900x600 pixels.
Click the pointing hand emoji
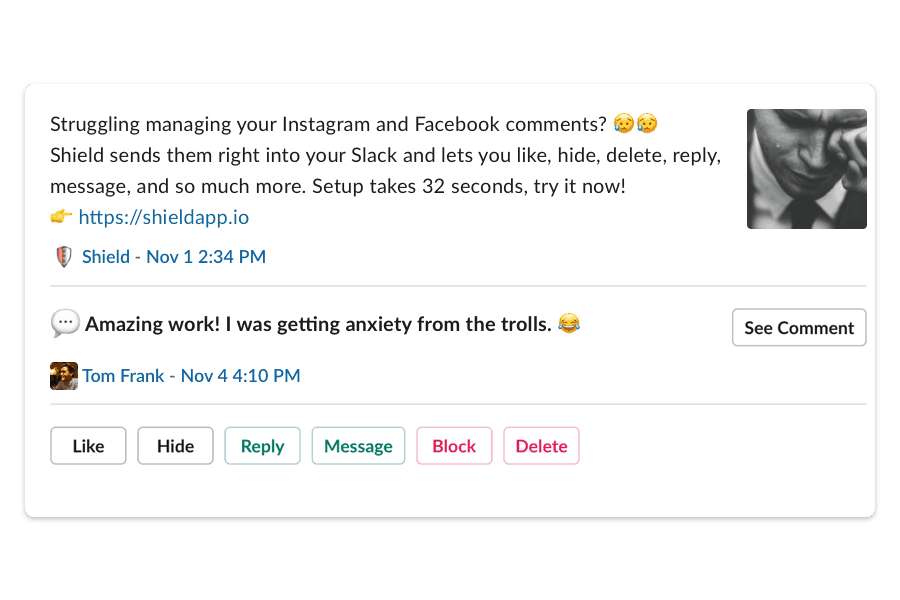[61, 217]
